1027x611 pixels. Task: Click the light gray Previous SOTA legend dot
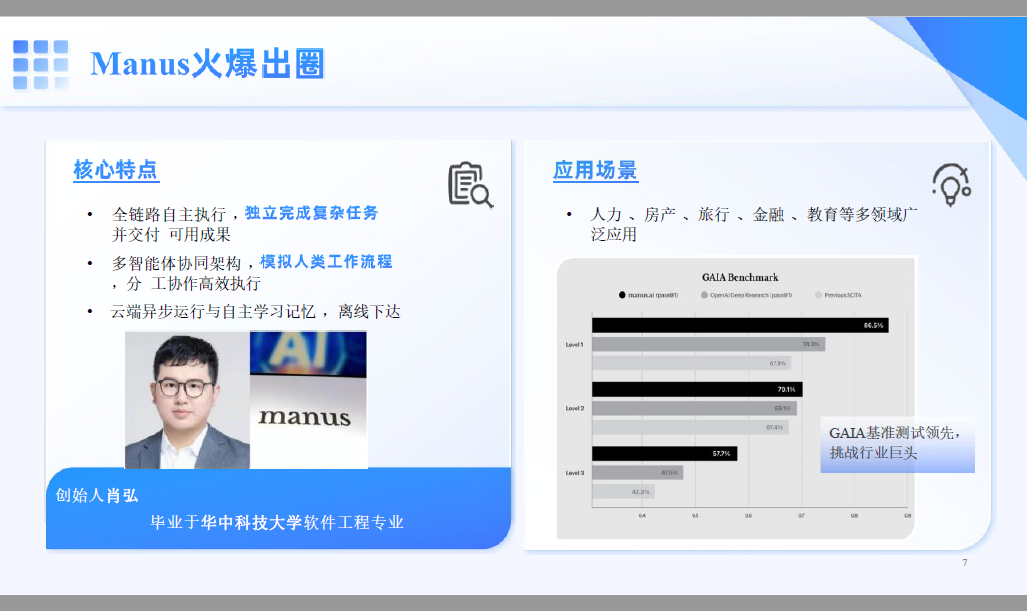coord(818,295)
